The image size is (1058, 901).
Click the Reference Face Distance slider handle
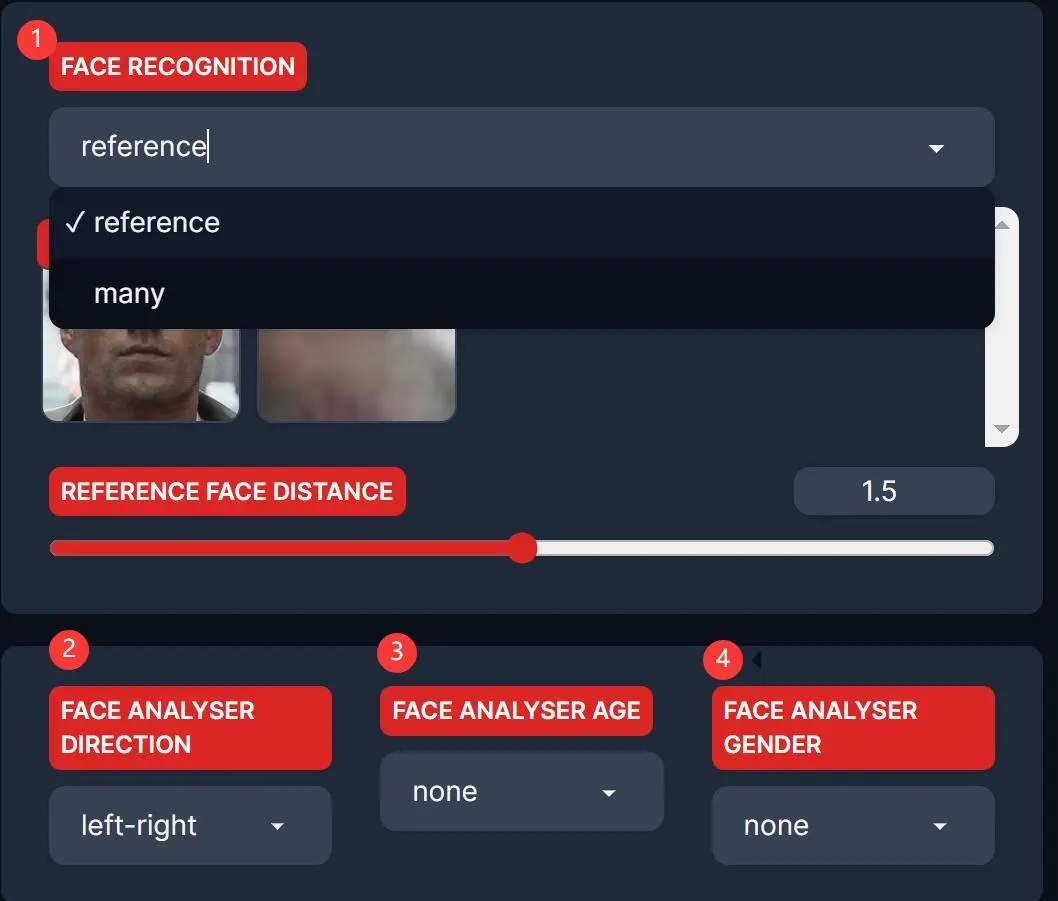[x=522, y=548]
